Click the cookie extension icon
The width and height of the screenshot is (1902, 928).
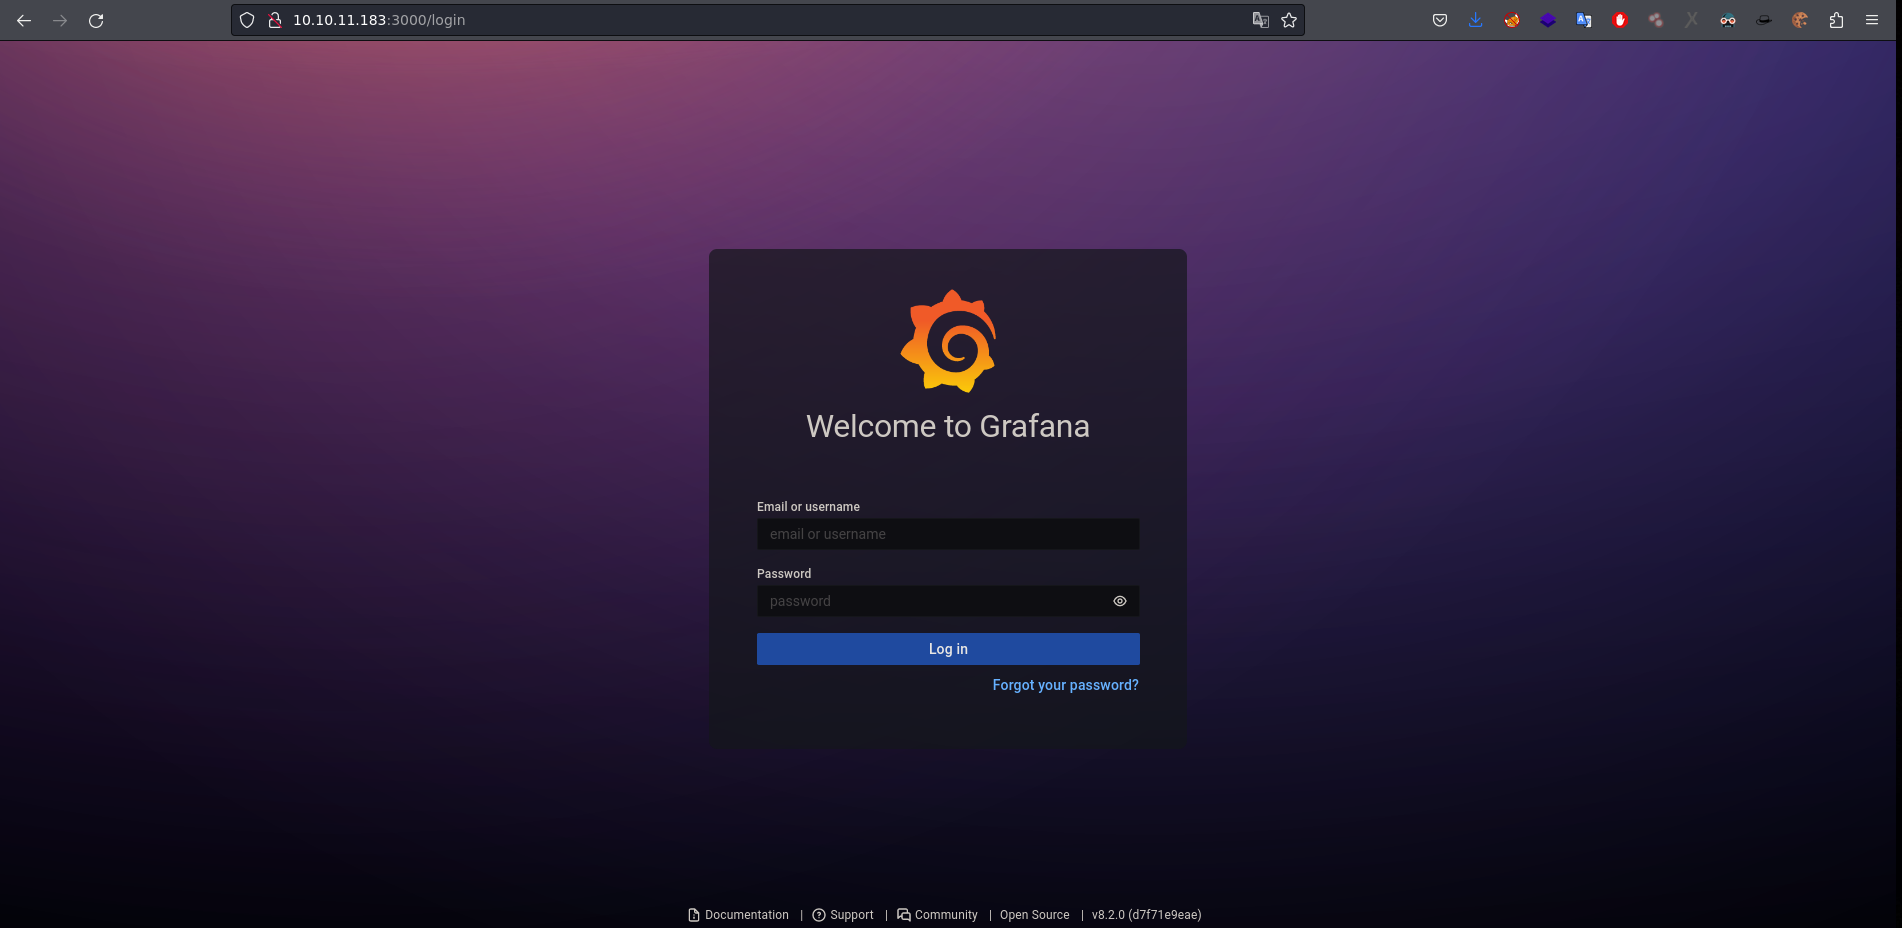point(1799,20)
